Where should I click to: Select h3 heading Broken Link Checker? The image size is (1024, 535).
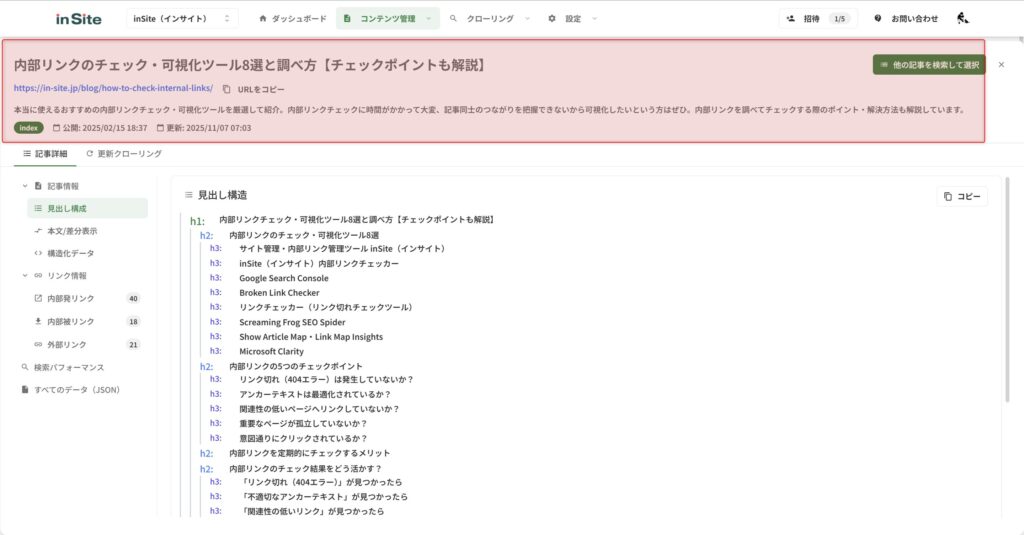tap(279, 293)
